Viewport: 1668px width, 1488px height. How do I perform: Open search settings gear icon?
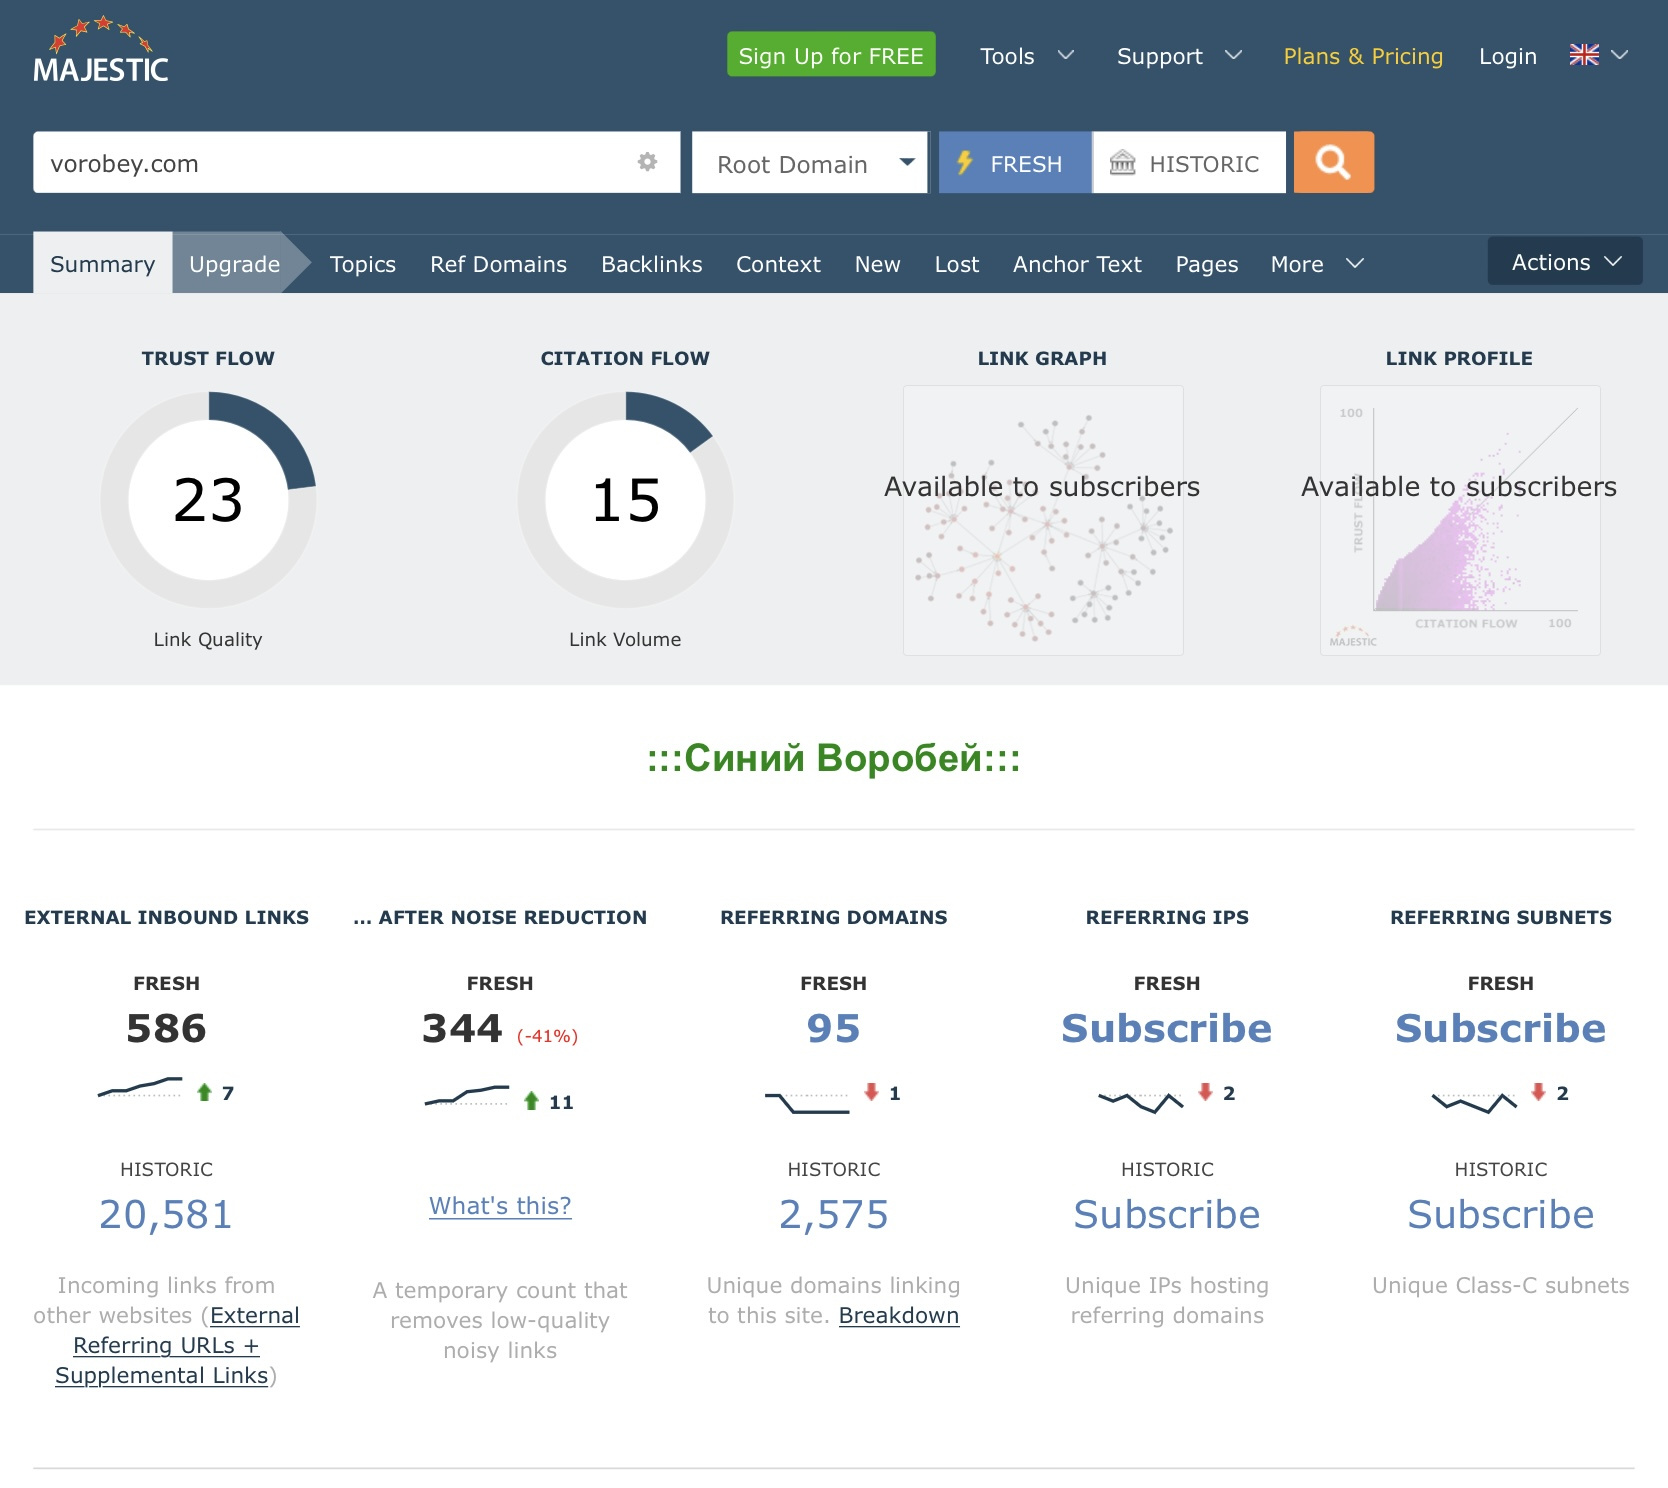pyautogui.click(x=647, y=161)
